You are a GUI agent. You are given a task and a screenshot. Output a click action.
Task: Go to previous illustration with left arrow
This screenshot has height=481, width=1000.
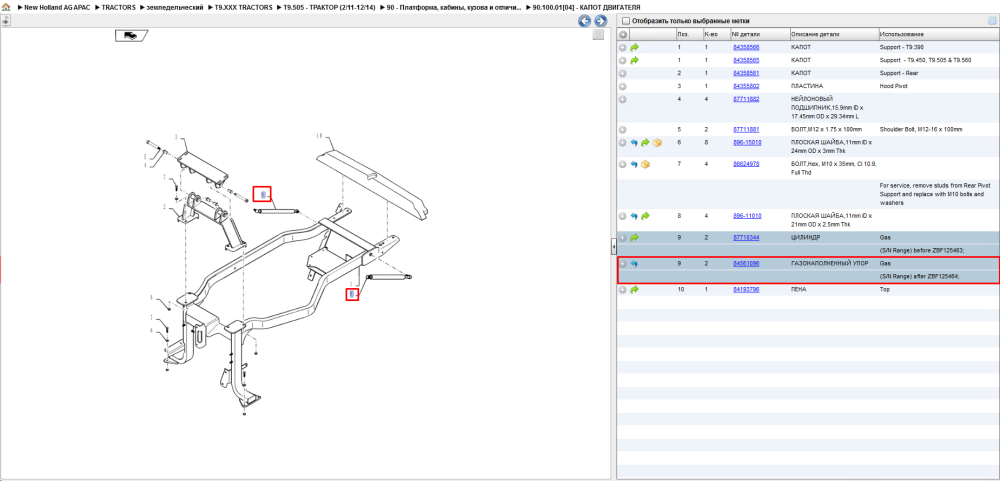coord(584,21)
